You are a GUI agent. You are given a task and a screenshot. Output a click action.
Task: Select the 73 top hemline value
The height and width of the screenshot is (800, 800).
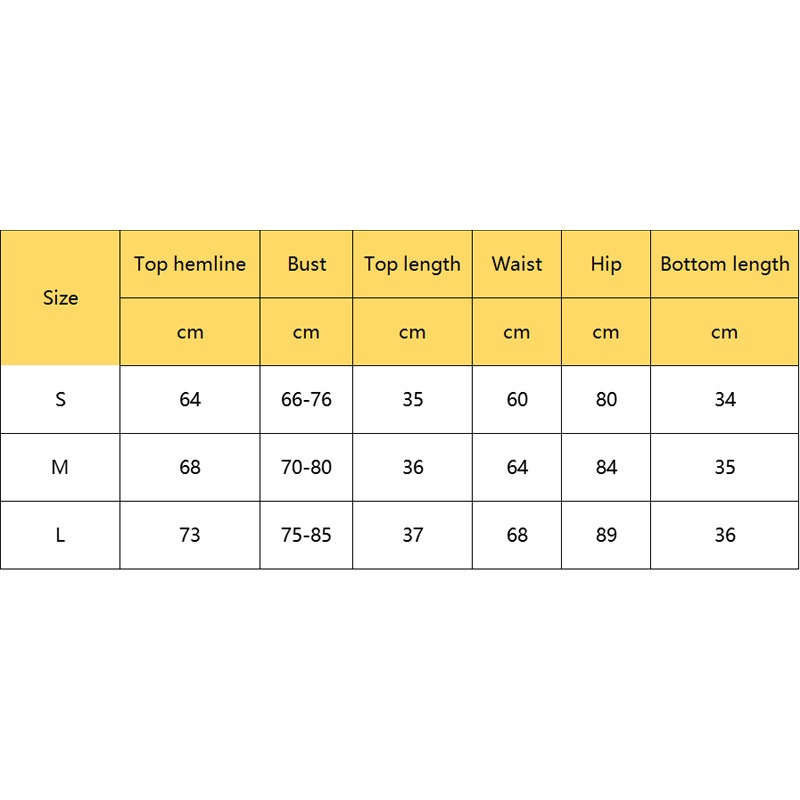[190, 535]
